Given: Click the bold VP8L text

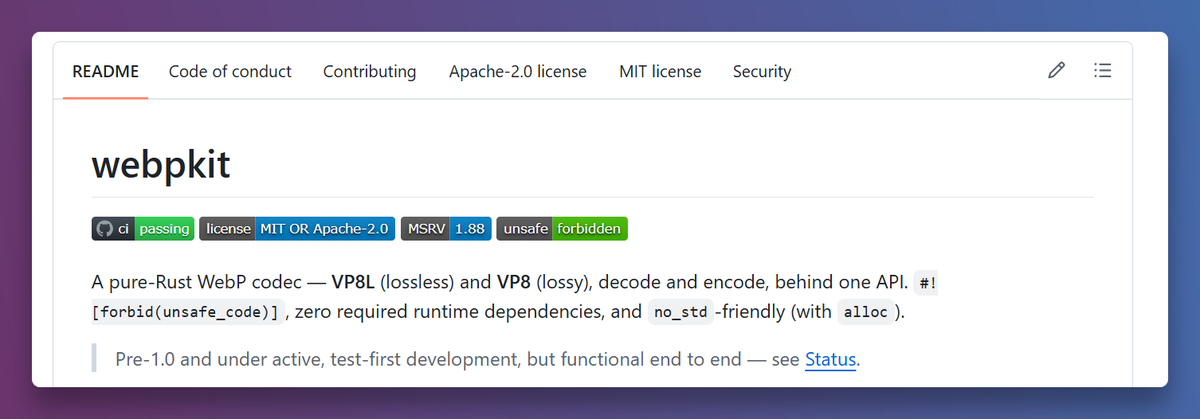Looking at the screenshot, I should pos(353,282).
